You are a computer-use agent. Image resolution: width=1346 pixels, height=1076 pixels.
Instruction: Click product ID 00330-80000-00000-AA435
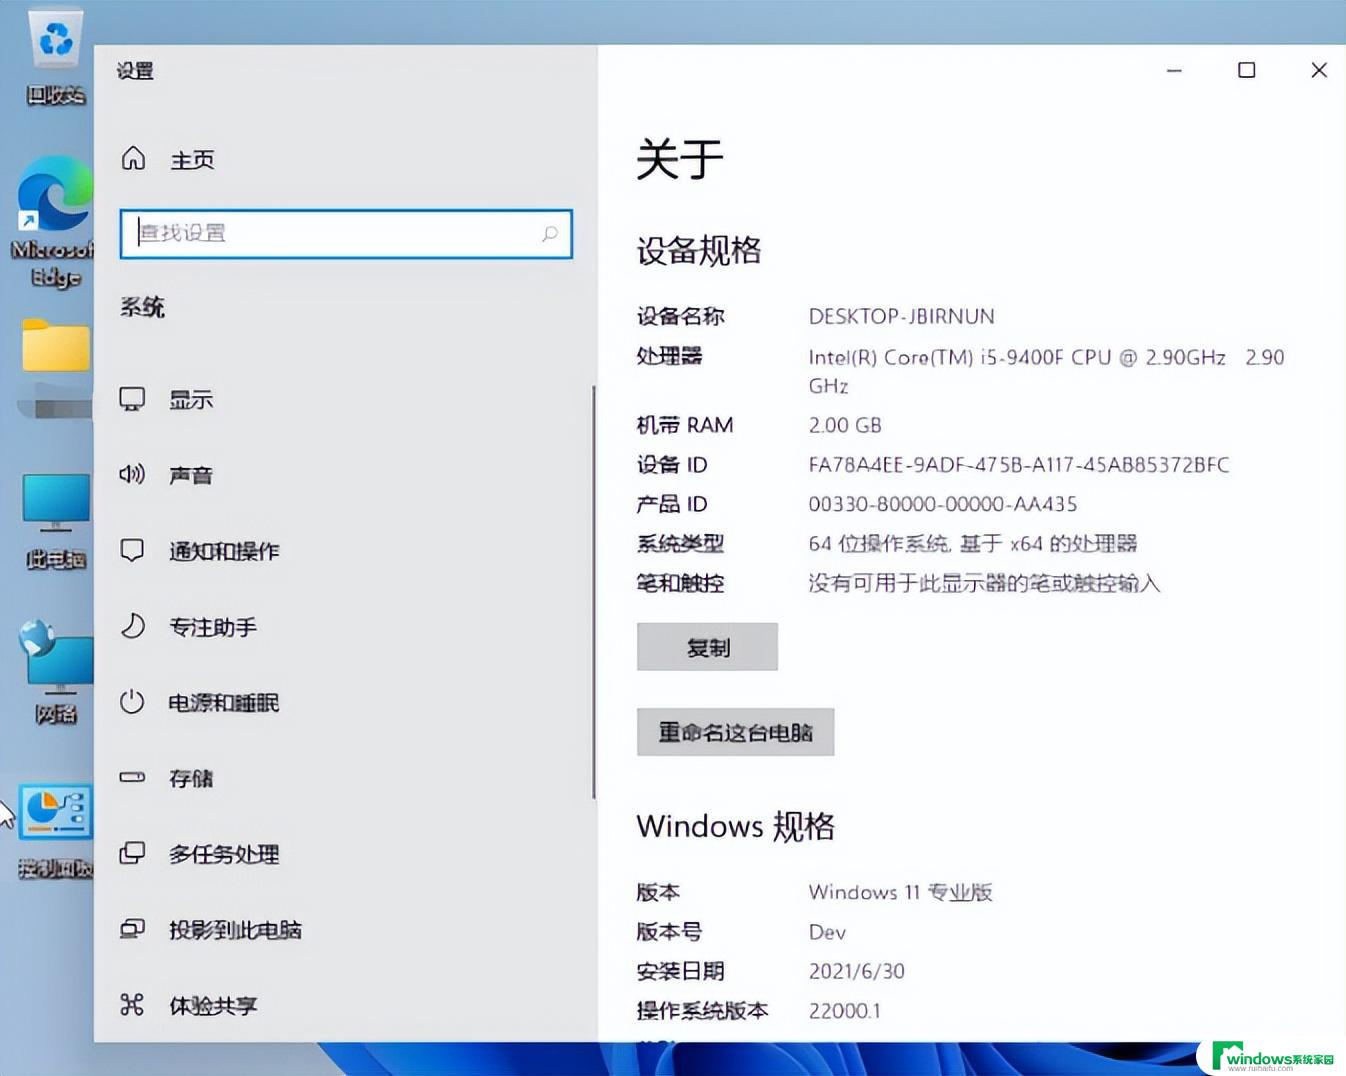pyautogui.click(x=942, y=504)
